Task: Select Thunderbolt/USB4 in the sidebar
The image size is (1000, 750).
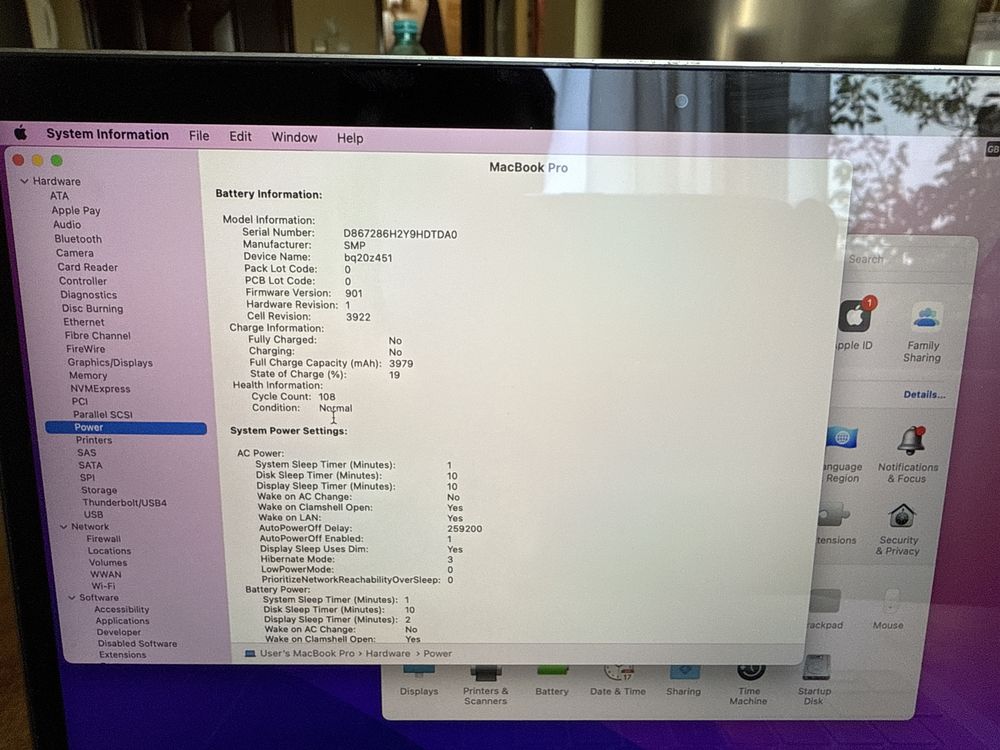Action: (124, 503)
